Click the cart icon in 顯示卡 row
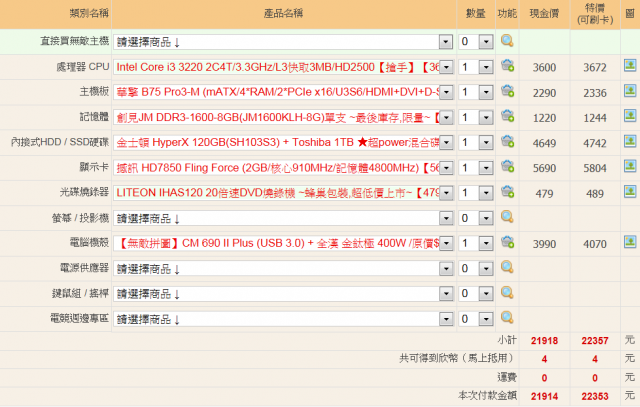The height and width of the screenshot is (407, 640). tap(507, 167)
